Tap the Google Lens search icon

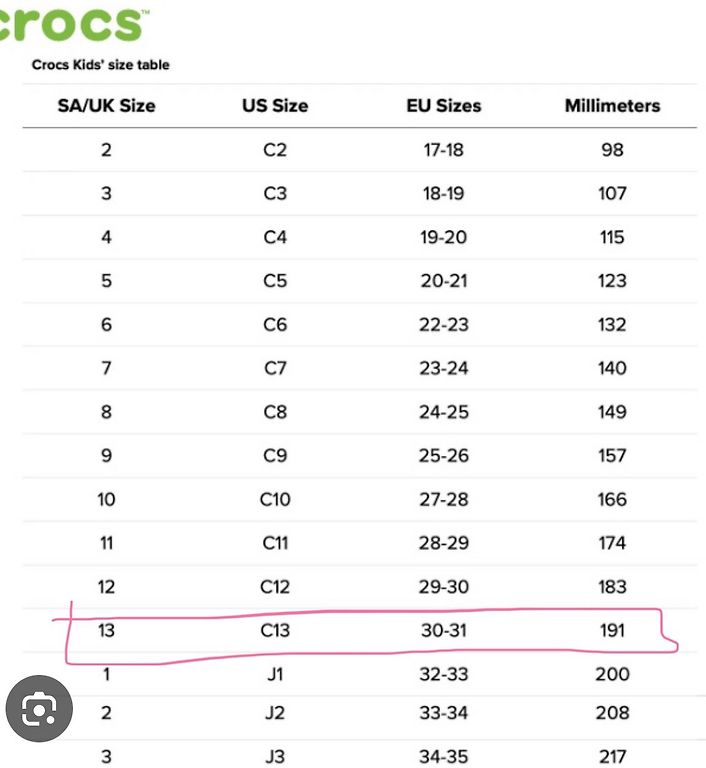click(x=39, y=708)
